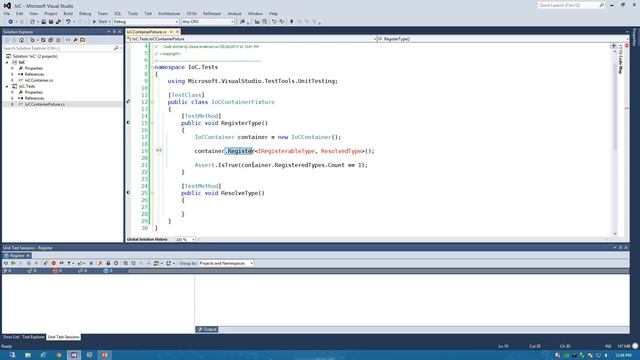The height and width of the screenshot is (360, 640).
Task: Click Global Solution History at editor bottom
Action: click(x=147, y=240)
